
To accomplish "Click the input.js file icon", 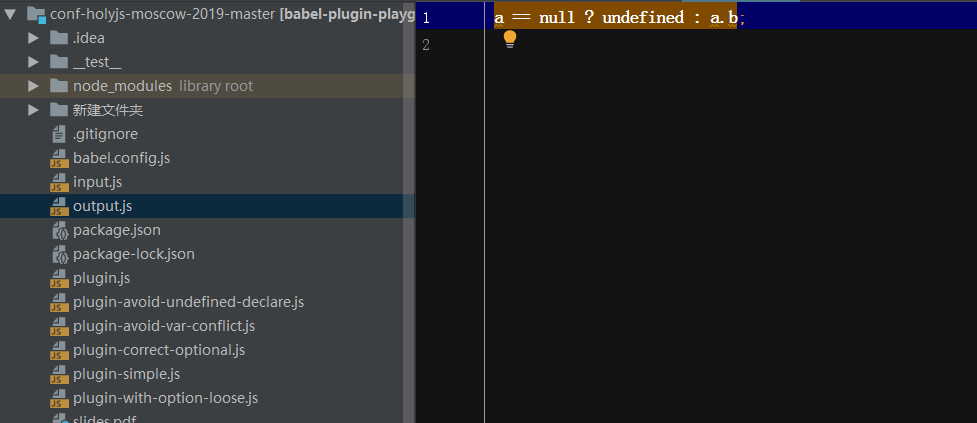I will click(58, 182).
